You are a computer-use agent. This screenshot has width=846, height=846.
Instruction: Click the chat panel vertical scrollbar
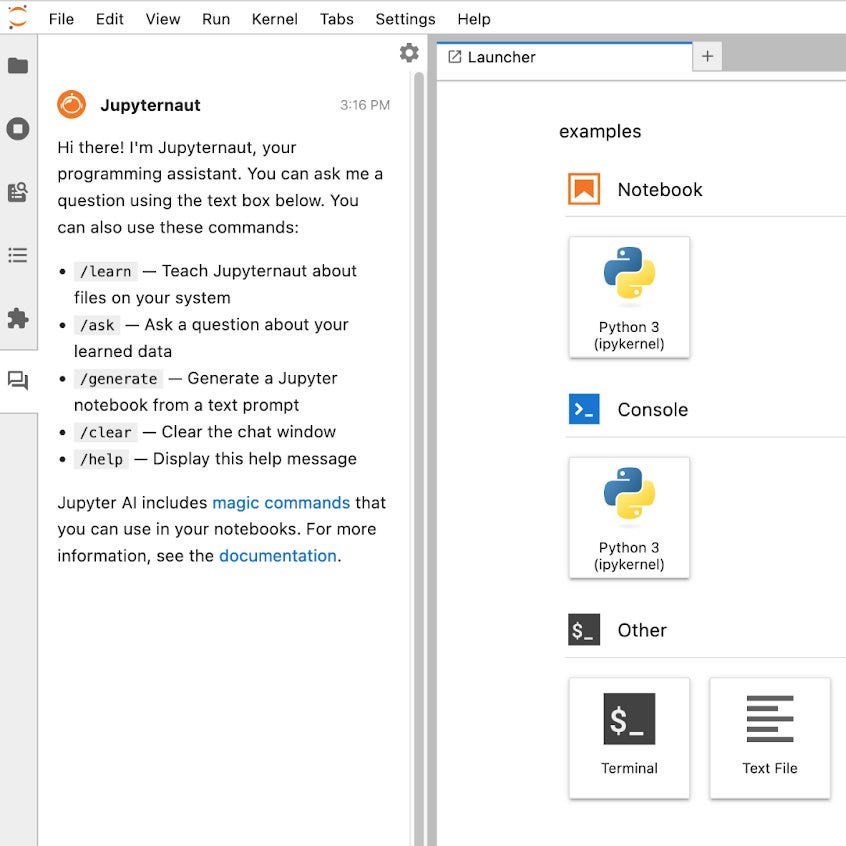pyautogui.click(x=419, y=459)
